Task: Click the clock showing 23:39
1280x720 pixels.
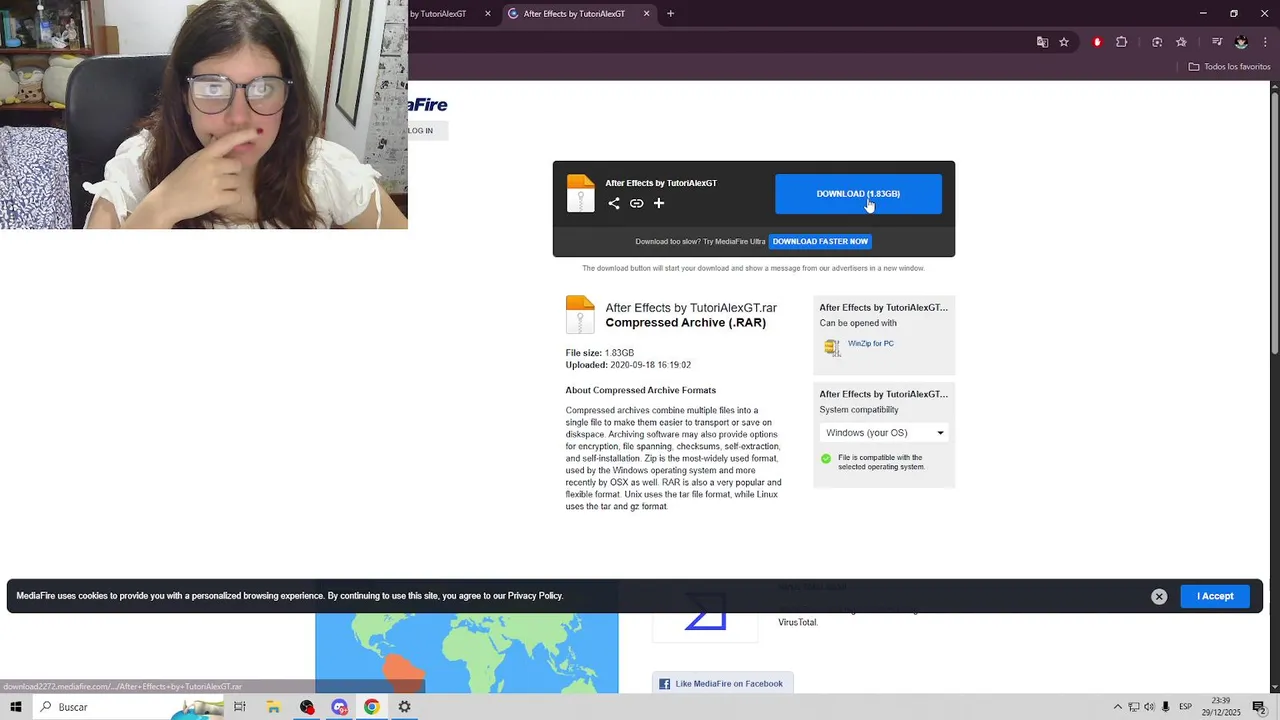Action: point(1221,707)
